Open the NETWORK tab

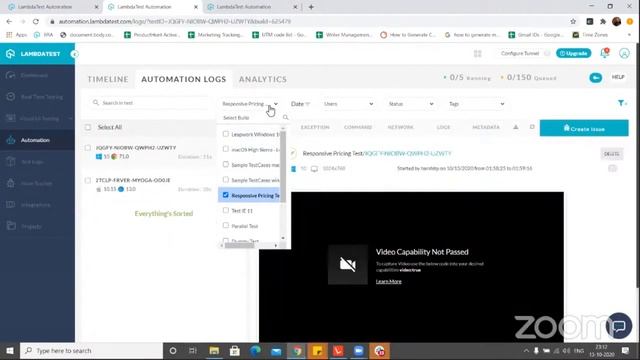tap(400, 127)
